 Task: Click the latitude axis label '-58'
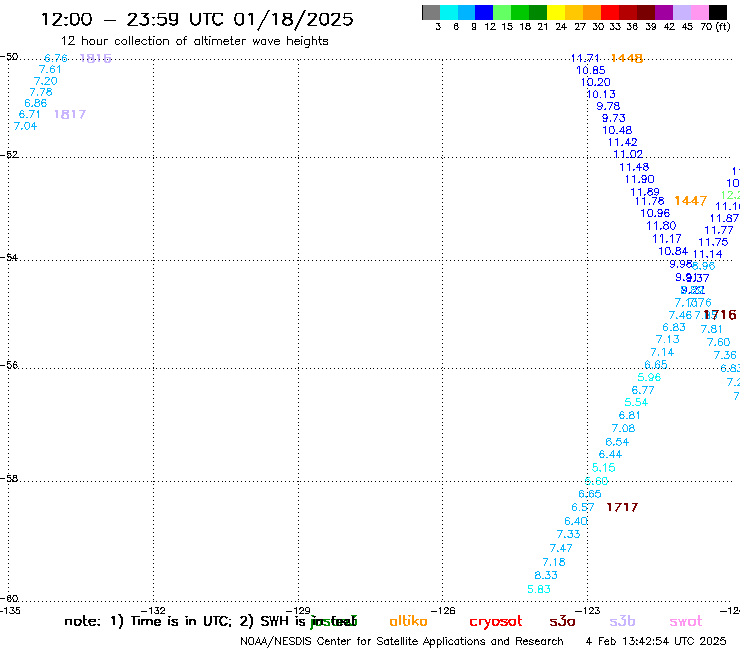pos(9,479)
